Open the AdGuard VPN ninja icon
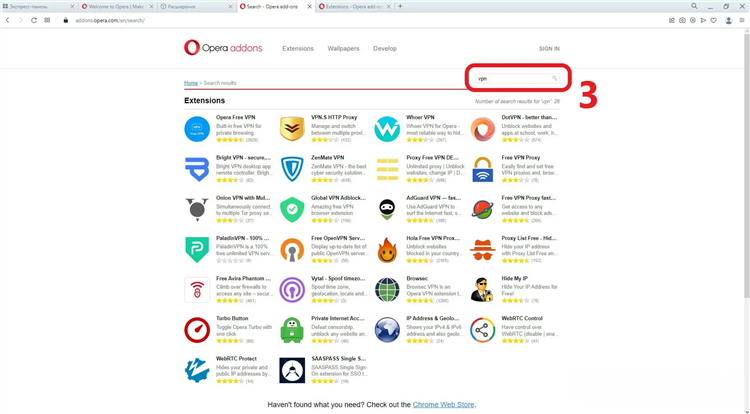 [387, 210]
